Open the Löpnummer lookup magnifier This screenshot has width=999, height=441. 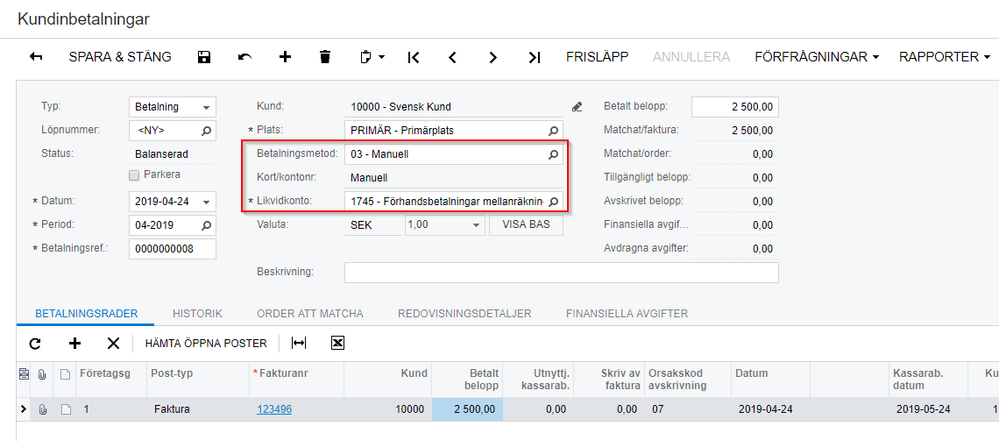[206, 130]
